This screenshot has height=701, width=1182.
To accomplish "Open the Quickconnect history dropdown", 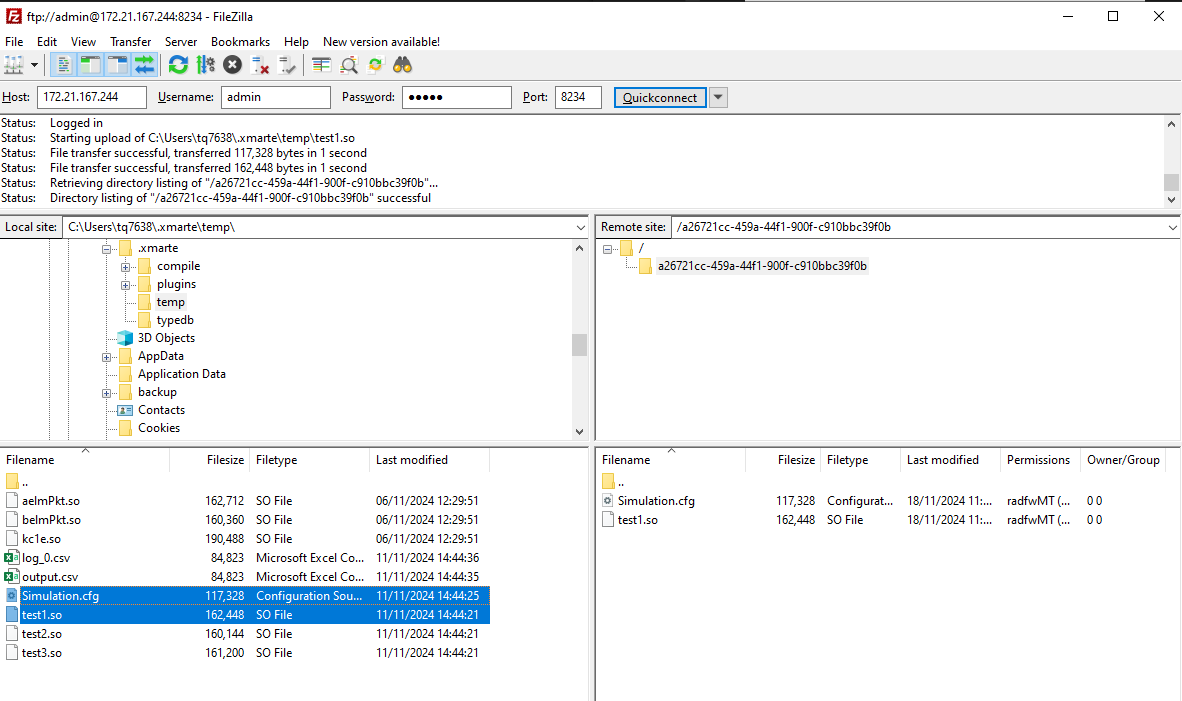I will point(717,97).
